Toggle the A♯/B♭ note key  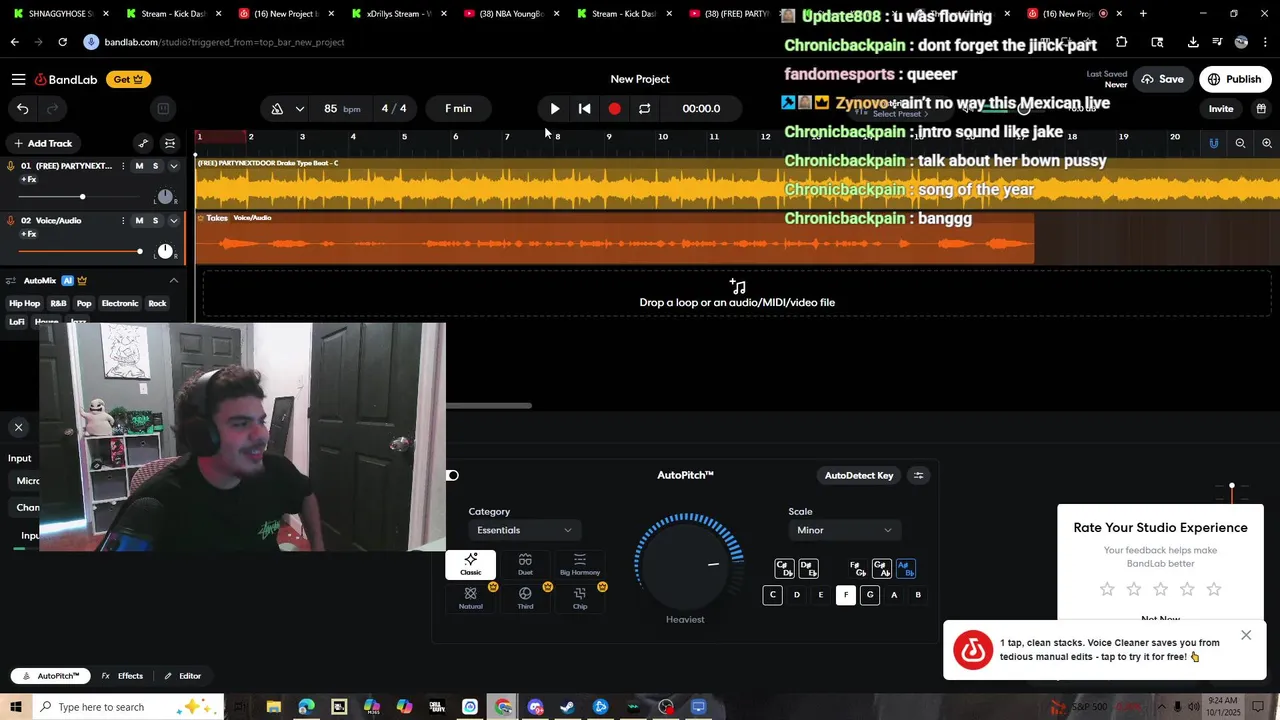[905, 569]
